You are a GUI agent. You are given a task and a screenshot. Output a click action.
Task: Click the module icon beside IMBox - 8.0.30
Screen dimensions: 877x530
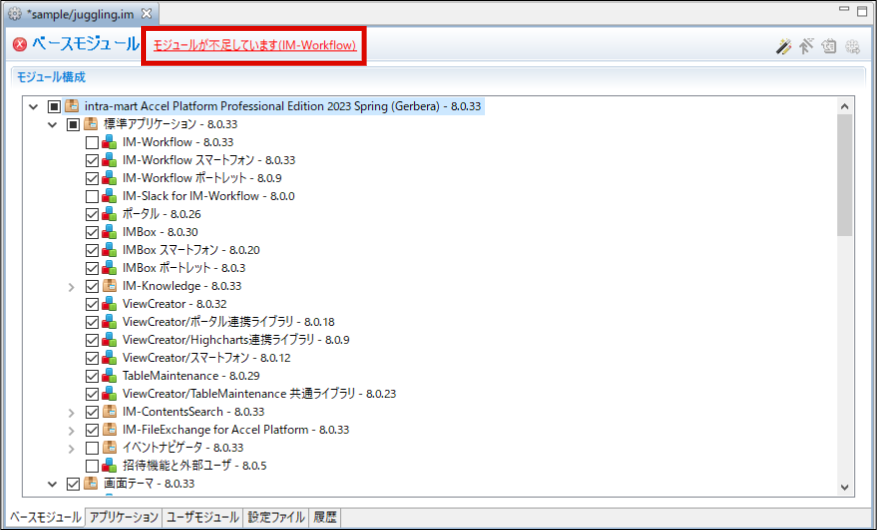coord(110,231)
